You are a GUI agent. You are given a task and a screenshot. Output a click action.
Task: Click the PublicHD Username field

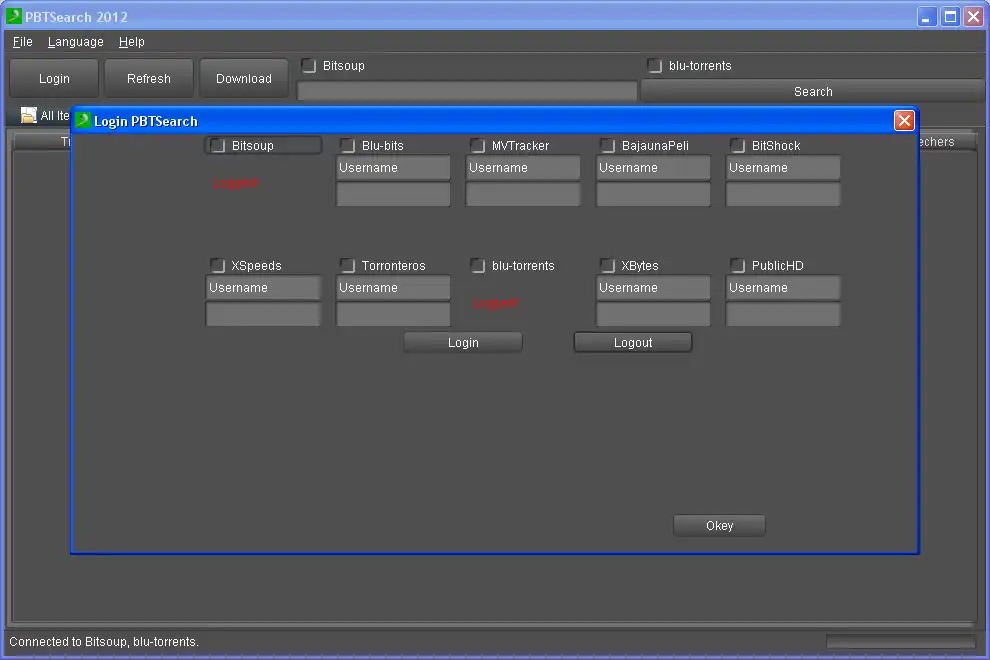[783, 287]
